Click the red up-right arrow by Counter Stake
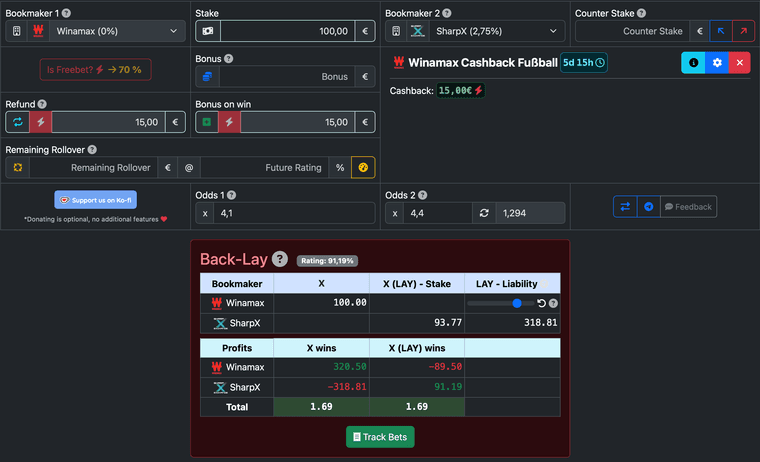760x462 pixels. pos(743,31)
